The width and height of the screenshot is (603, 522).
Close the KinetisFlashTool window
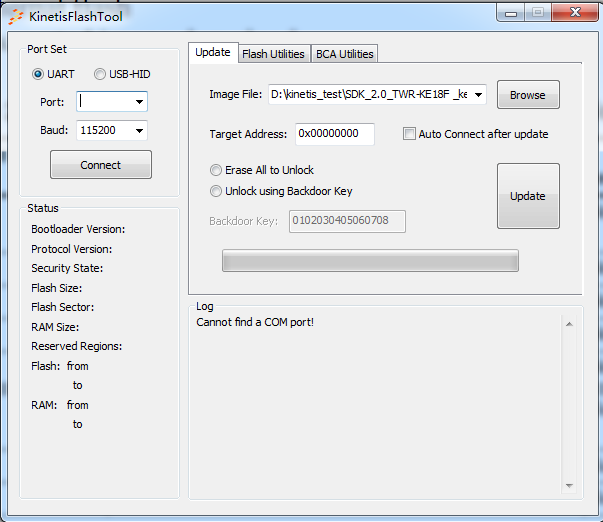click(575, 12)
